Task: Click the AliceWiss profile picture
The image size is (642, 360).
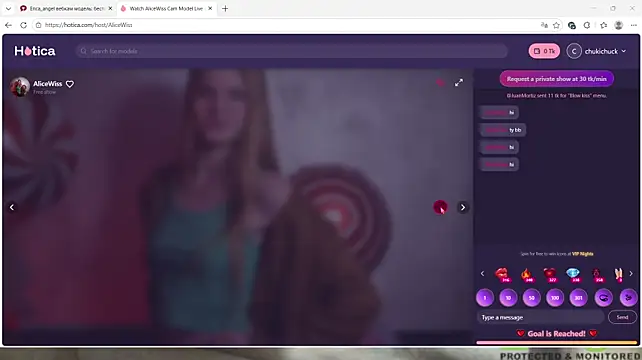Action: click(x=20, y=86)
